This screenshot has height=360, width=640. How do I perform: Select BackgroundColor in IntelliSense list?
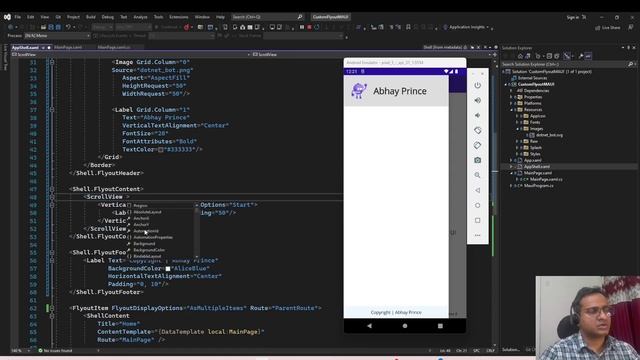[149, 250]
